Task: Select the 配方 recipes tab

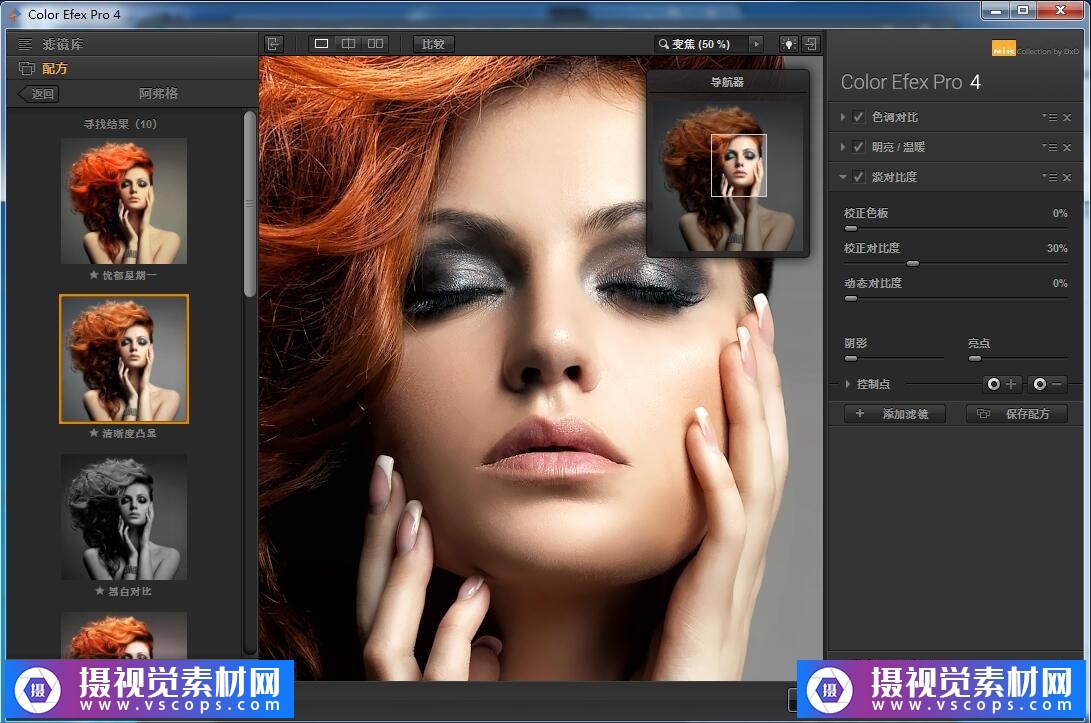Action: [x=54, y=69]
